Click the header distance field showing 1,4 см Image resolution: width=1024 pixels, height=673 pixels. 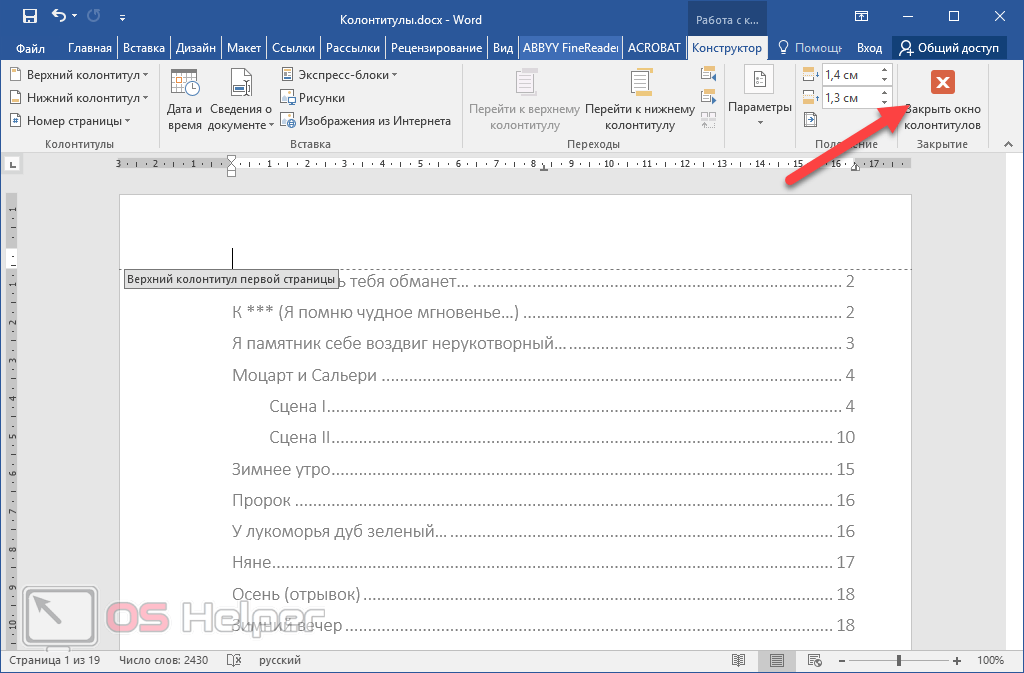[848, 75]
